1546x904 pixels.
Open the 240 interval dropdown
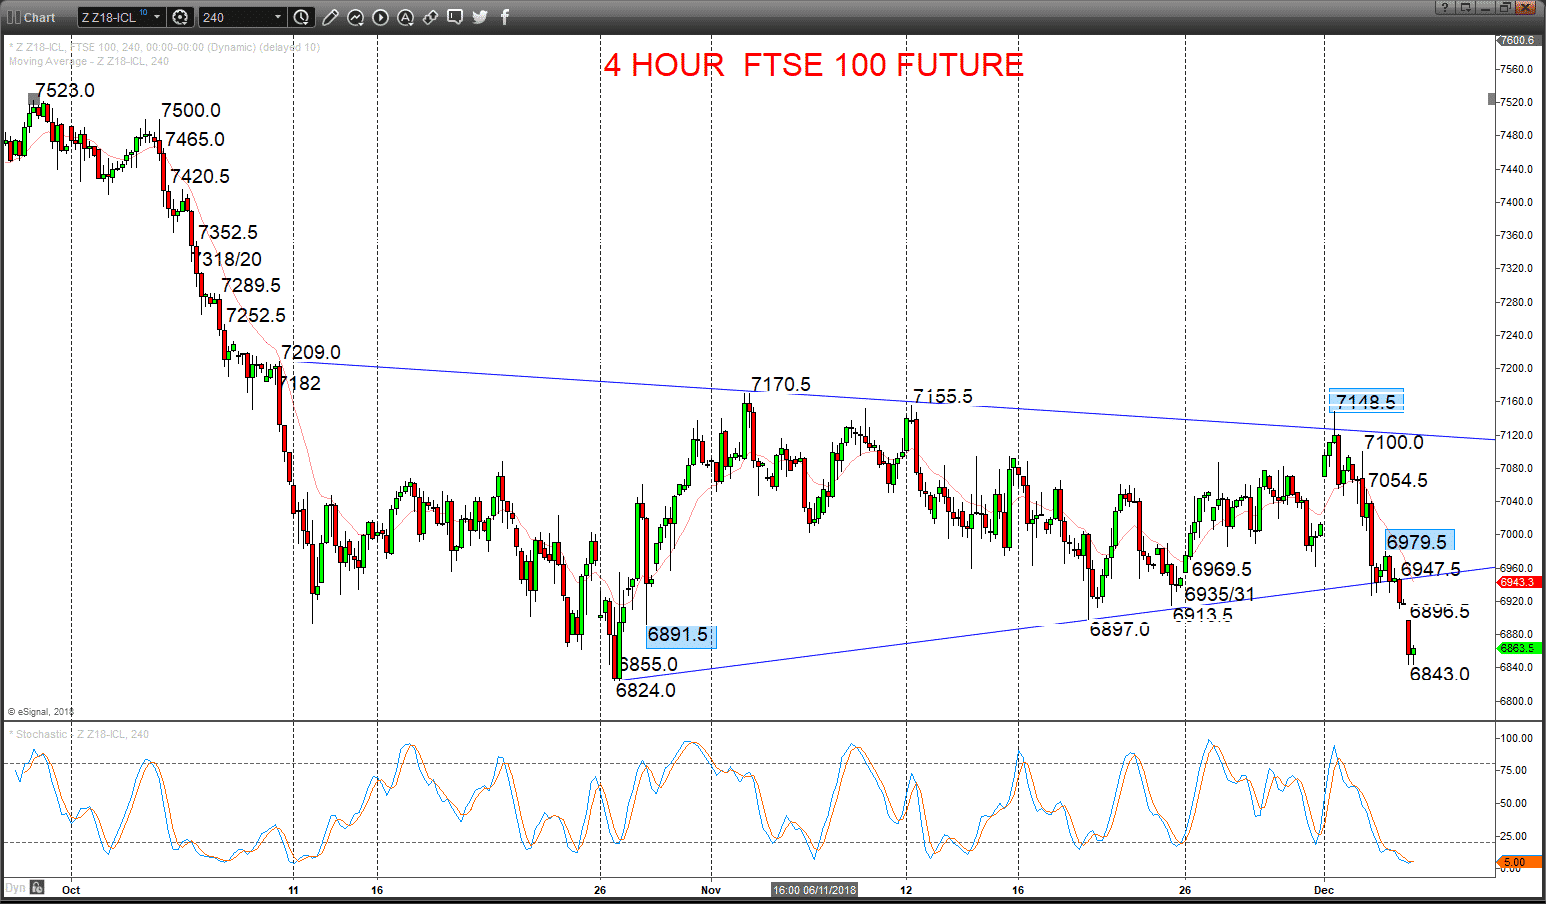tap(243, 17)
